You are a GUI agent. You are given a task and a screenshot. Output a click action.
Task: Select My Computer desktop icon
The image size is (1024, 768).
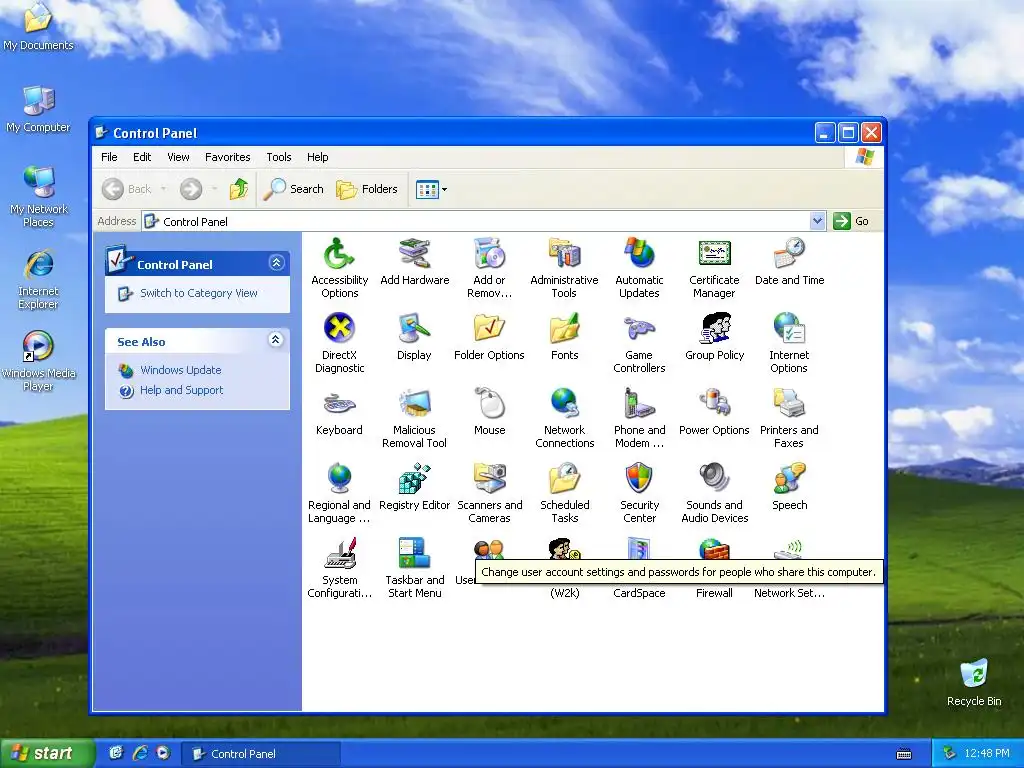pos(38,109)
